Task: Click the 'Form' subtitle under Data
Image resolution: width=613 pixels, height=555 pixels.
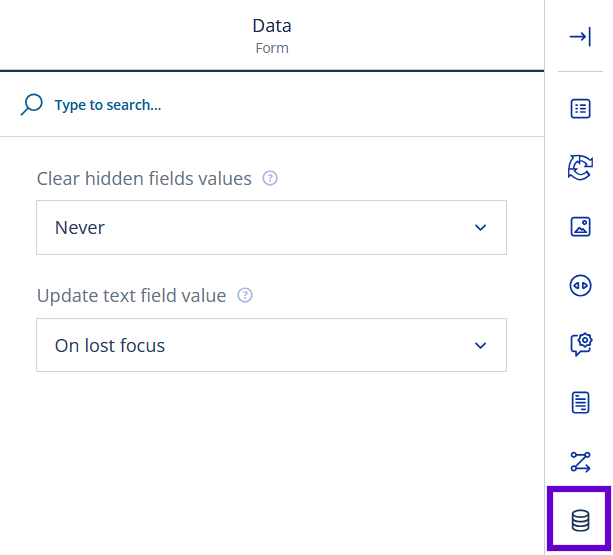Action: 272,48
